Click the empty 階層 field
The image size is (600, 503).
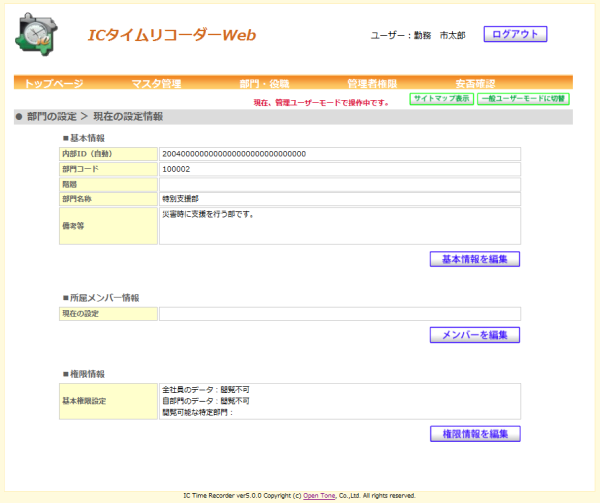(x=340, y=184)
